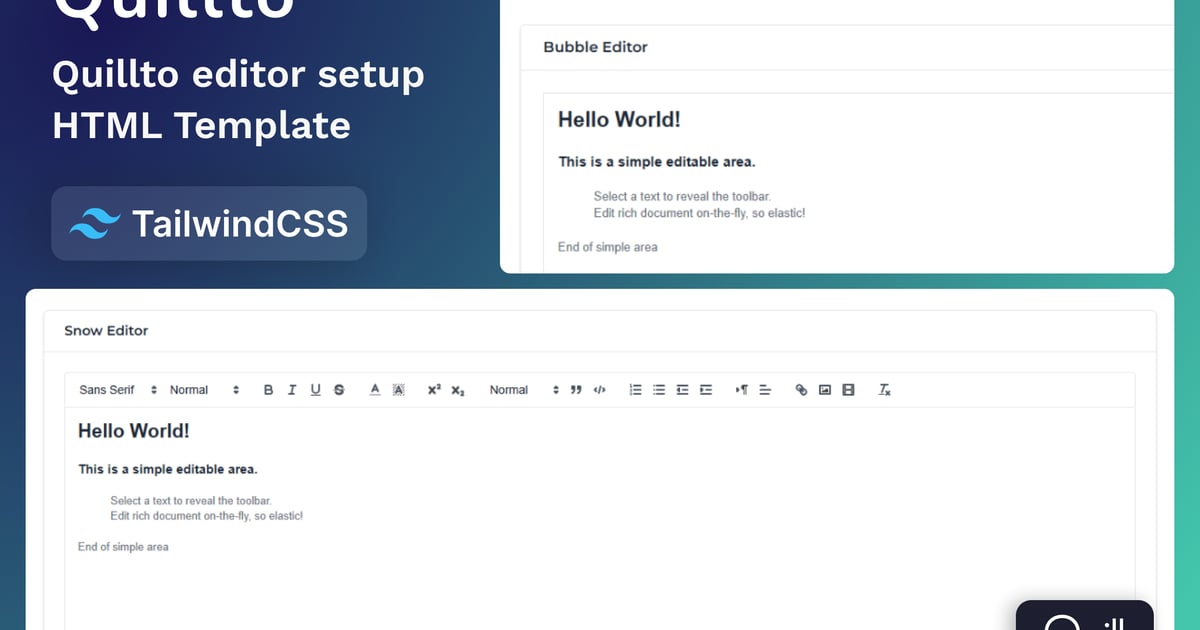Click the Snow Editor card title
This screenshot has height=630, width=1200.
click(106, 330)
